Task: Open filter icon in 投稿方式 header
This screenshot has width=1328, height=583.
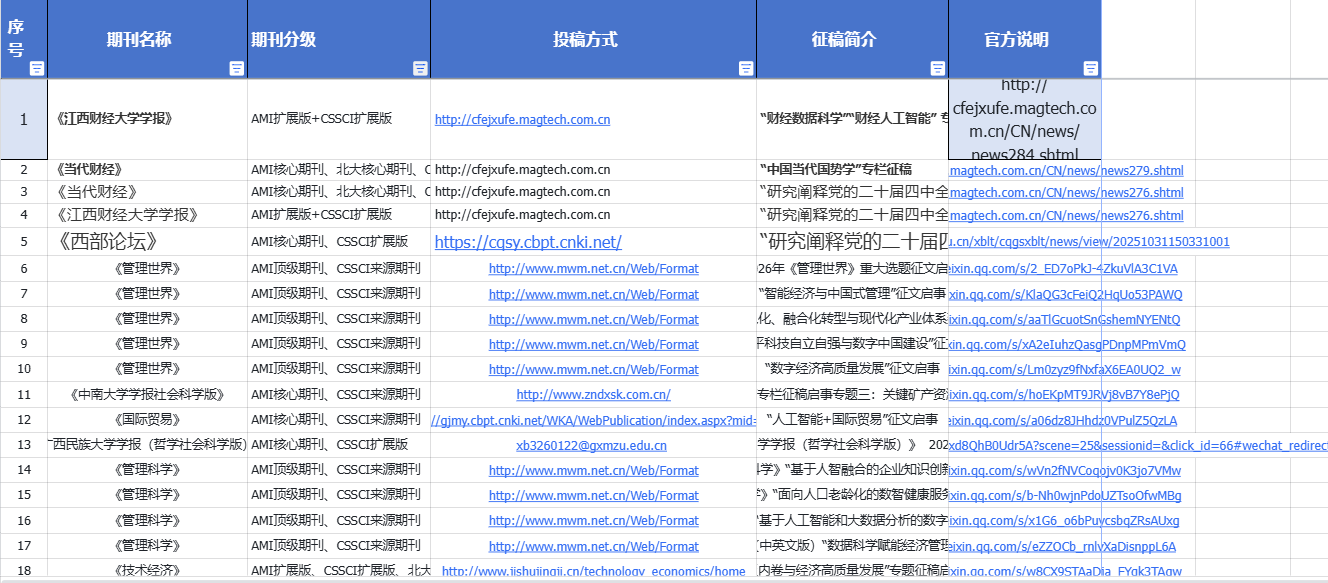Action: point(746,68)
